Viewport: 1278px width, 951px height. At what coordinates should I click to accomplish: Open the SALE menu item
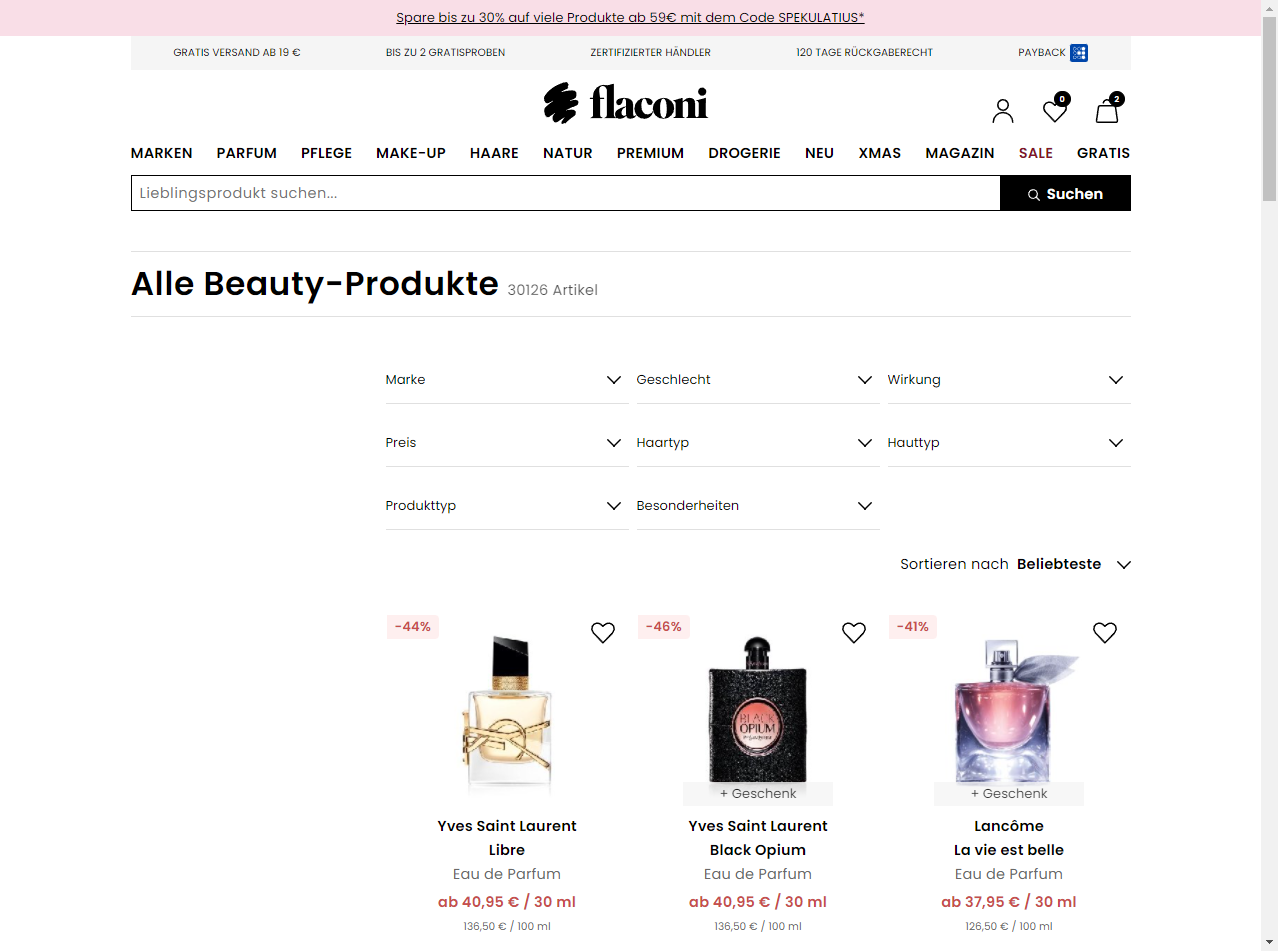coord(1036,153)
